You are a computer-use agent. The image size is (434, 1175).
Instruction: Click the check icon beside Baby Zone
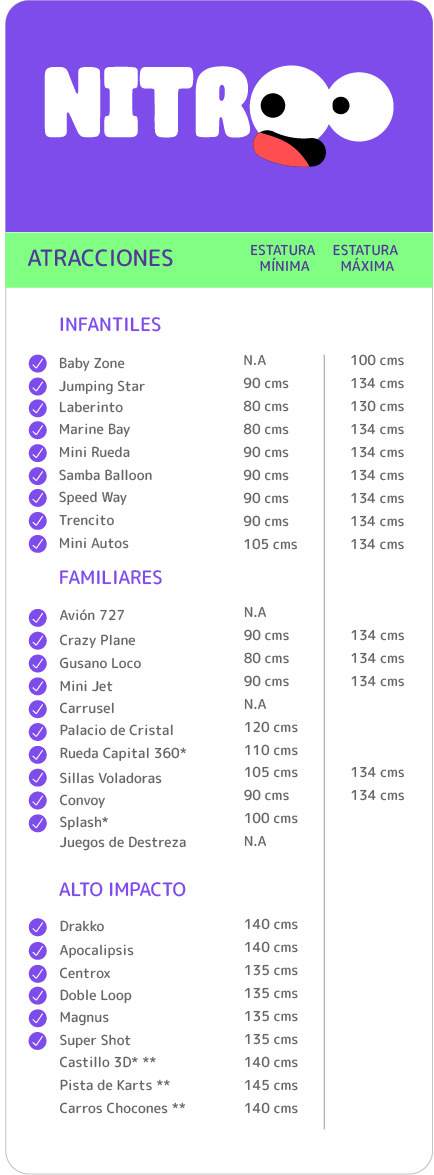[37, 363]
